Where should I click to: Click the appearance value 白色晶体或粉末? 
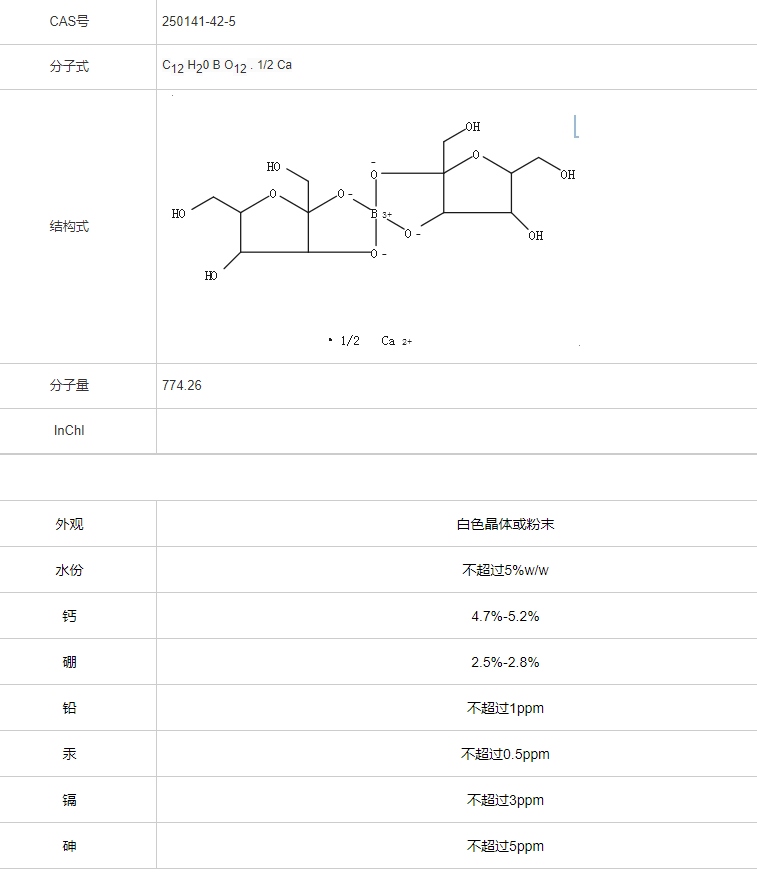[x=505, y=524]
